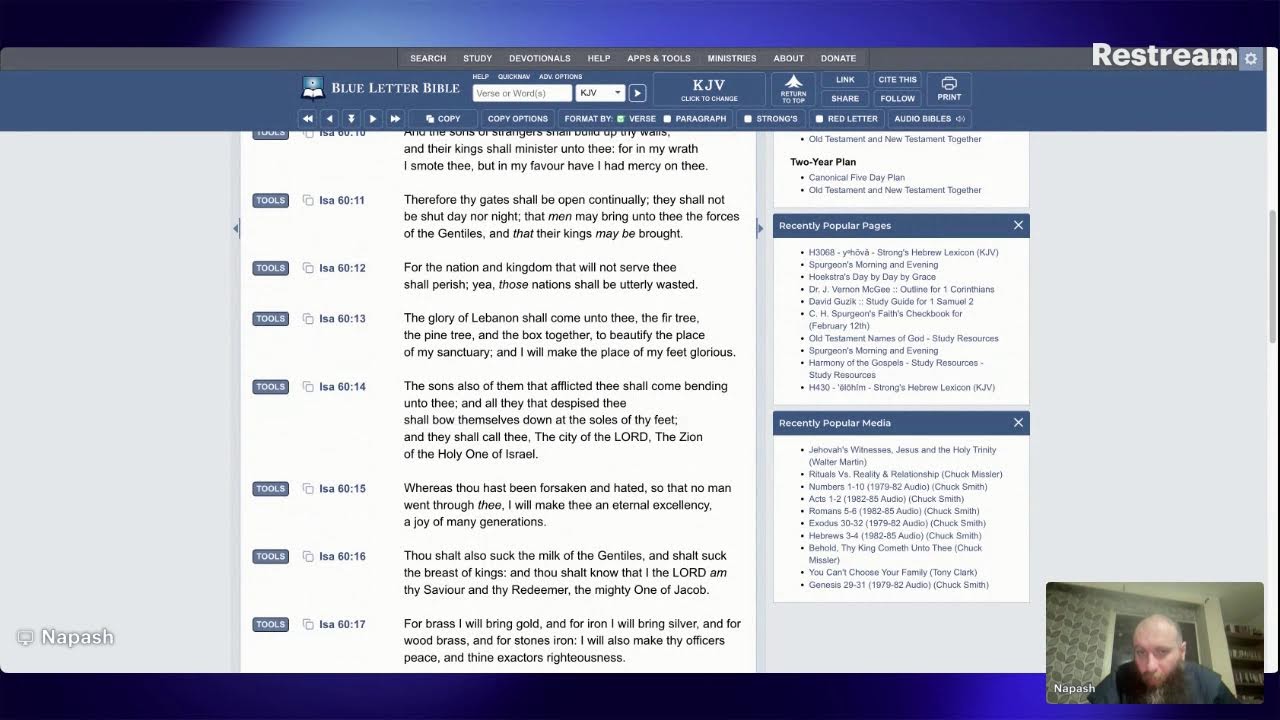Viewport: 1280px width, 720px height.
Task: Select Verse format option
Action: click(x=637, y=119)
